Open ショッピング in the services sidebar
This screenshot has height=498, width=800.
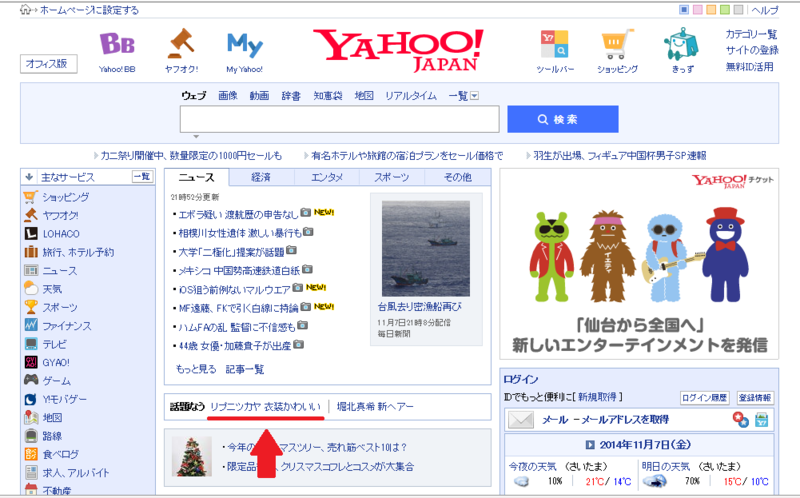(x=65, y=197)
